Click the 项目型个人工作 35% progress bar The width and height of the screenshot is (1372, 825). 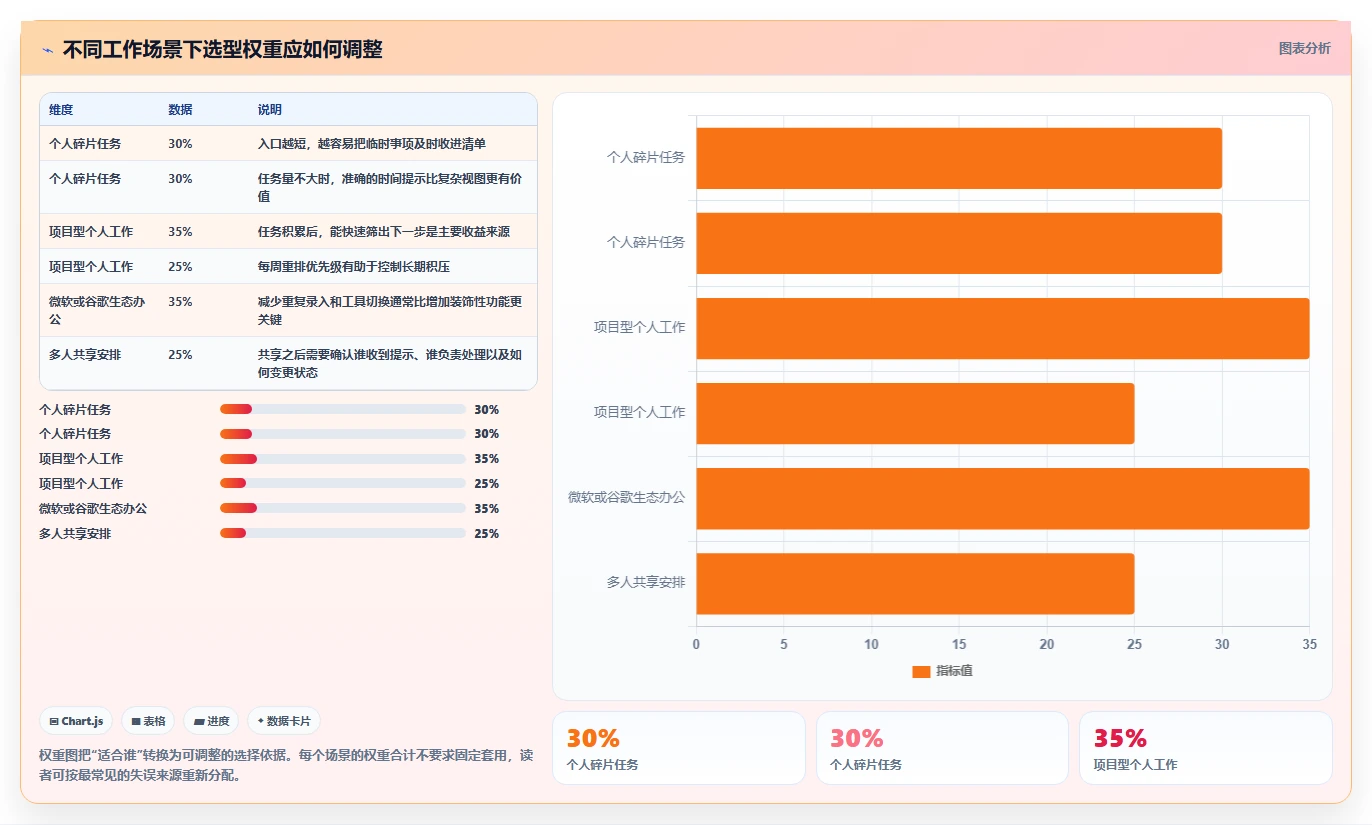[x=343, y=459]
